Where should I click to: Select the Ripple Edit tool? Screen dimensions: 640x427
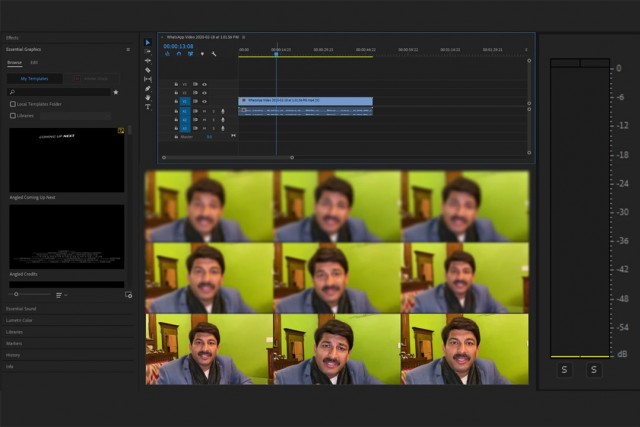pos(148,60)
